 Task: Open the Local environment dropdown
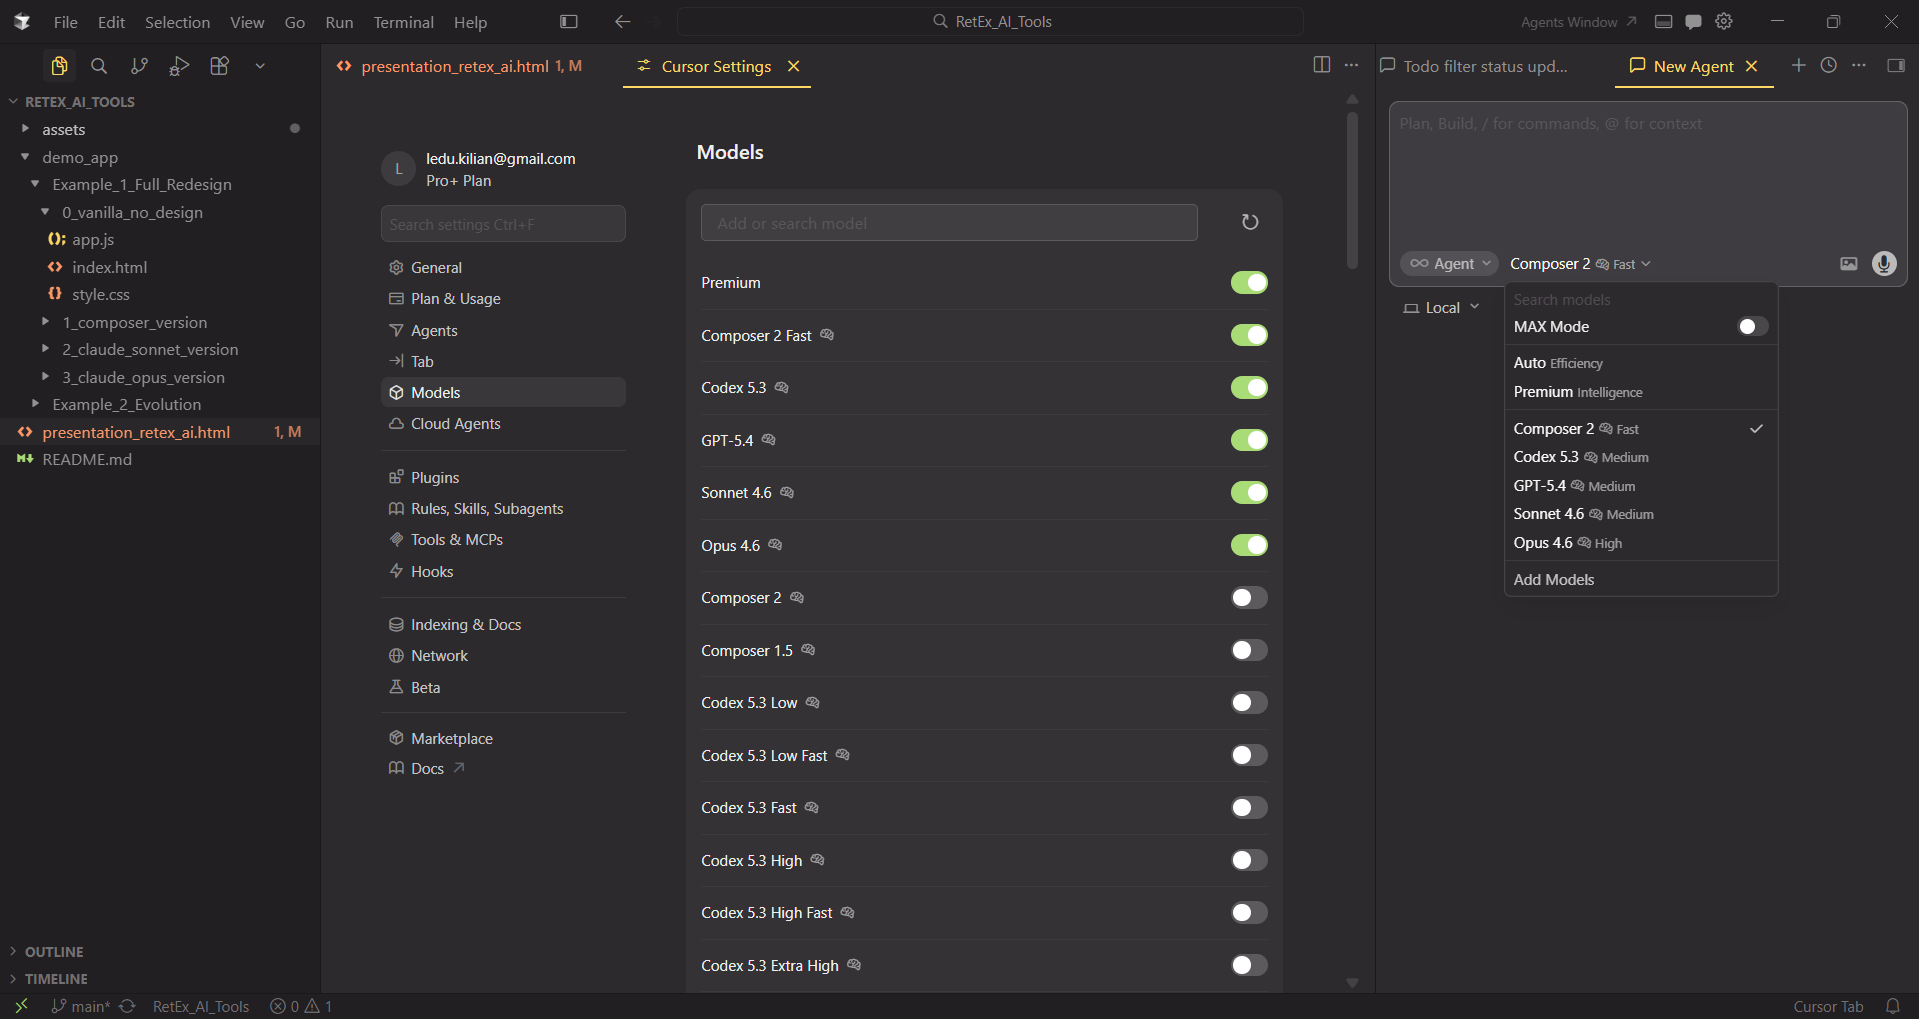coord(1441,308)
